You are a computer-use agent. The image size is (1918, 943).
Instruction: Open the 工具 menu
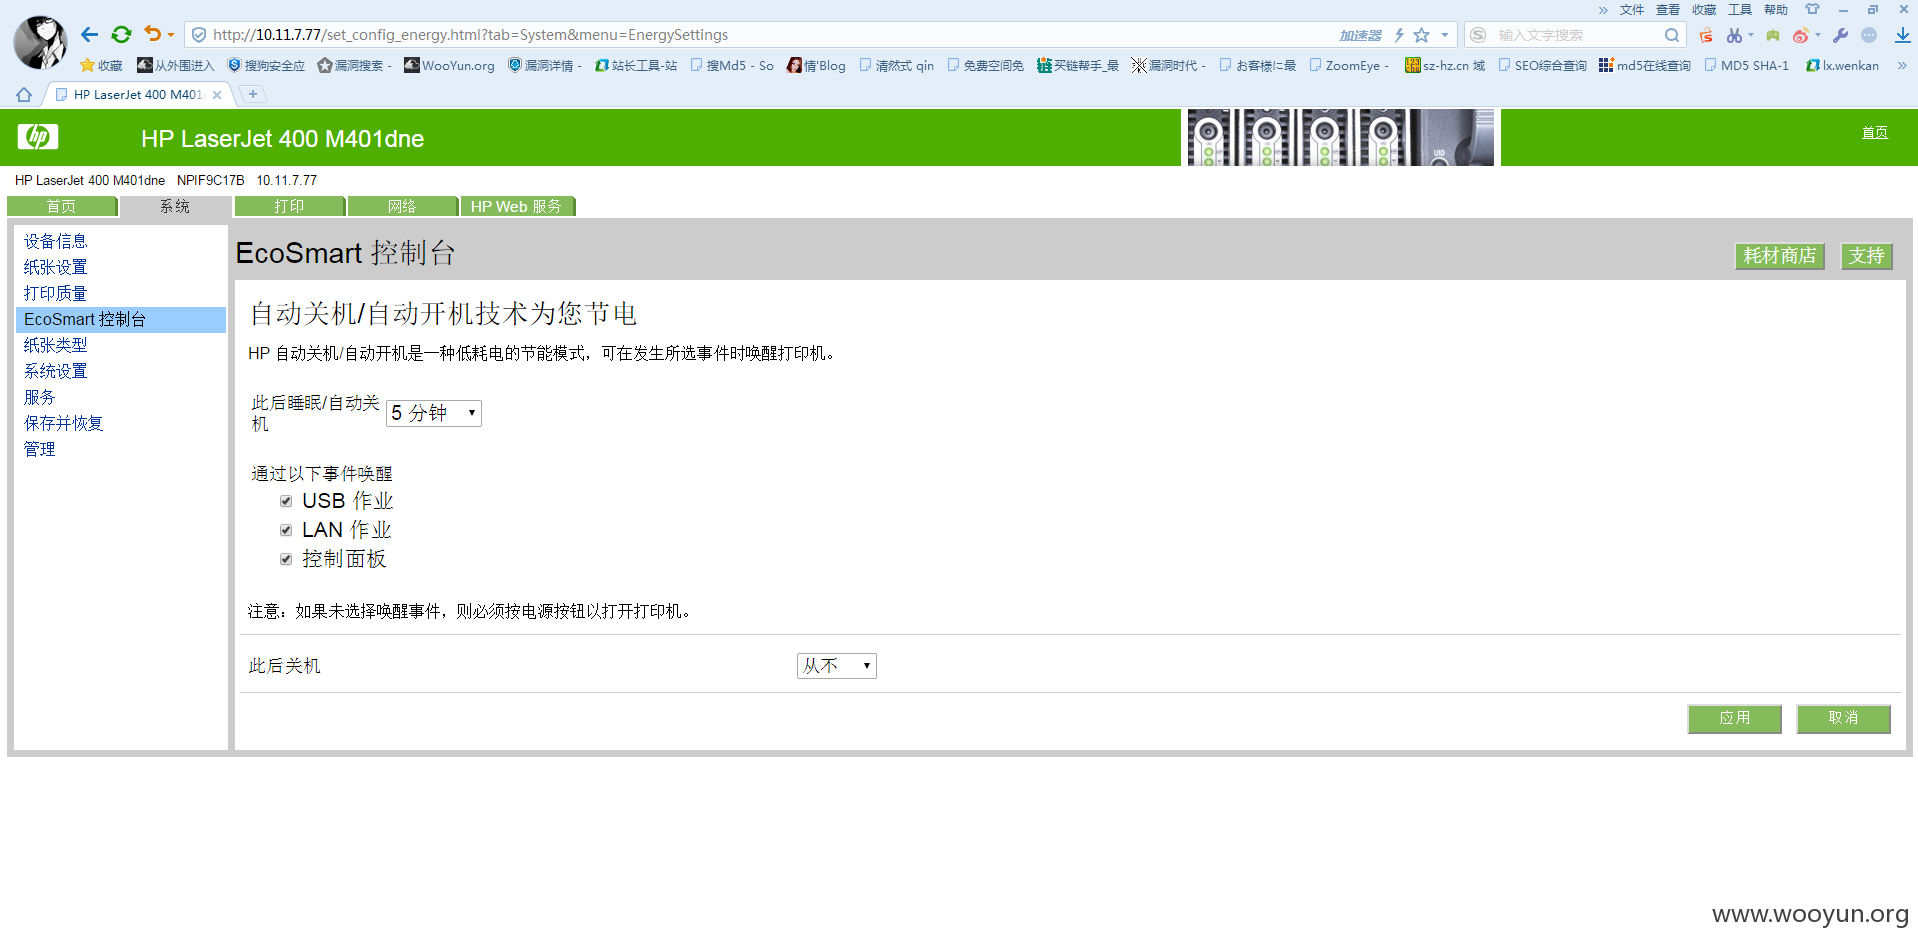coord(1740,10)
